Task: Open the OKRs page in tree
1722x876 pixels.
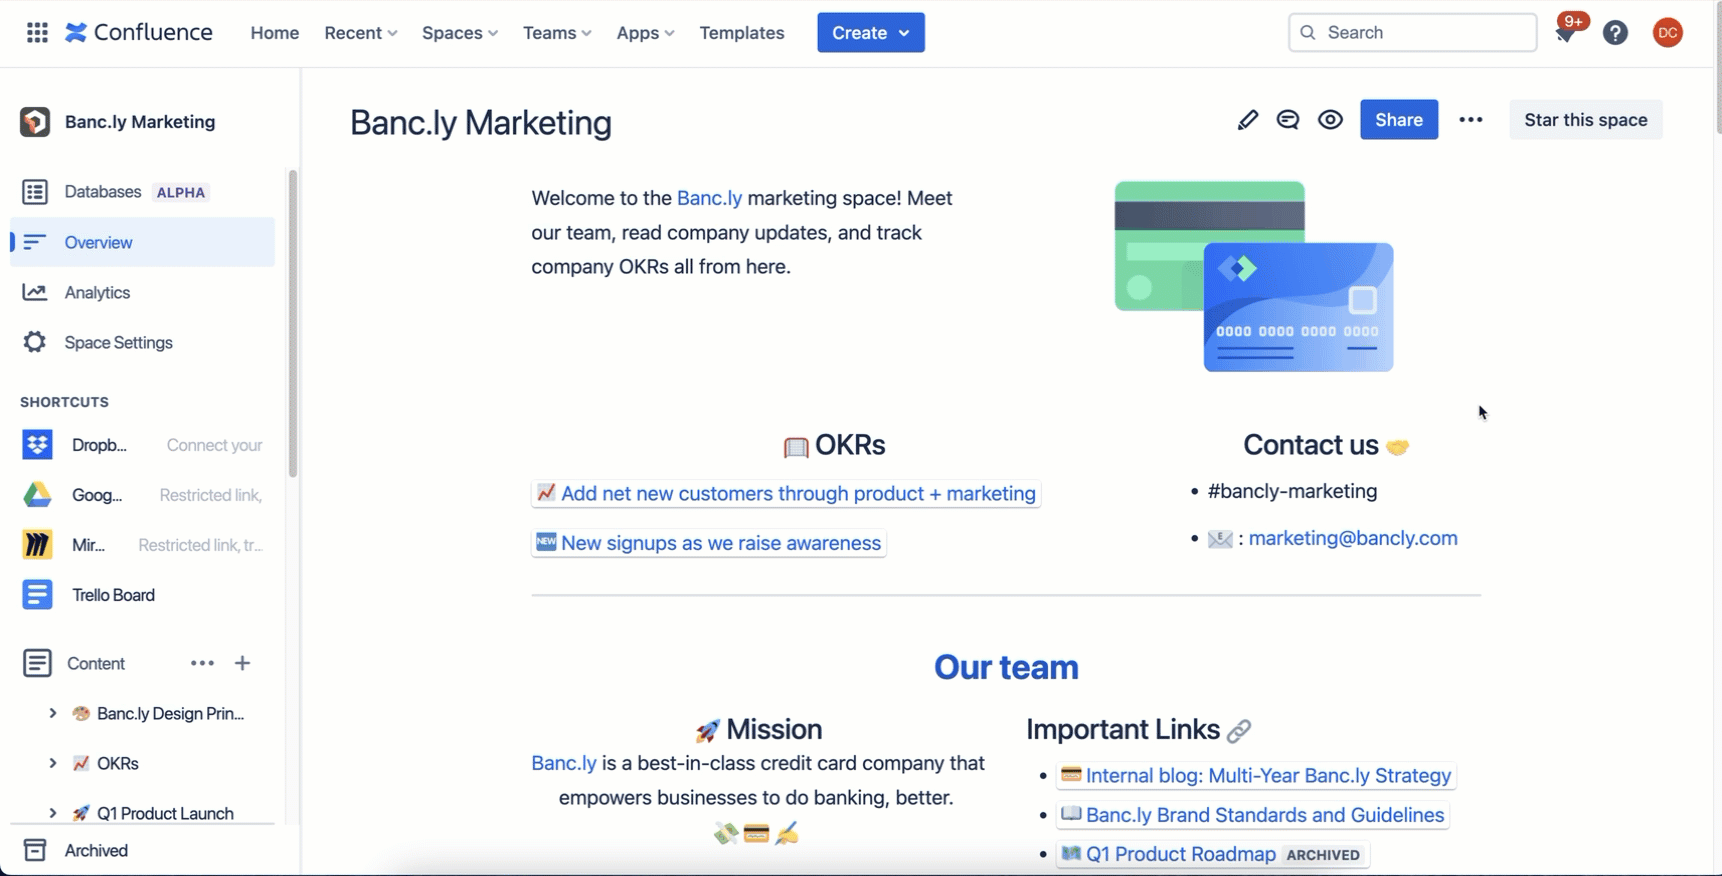Action: 118,763
